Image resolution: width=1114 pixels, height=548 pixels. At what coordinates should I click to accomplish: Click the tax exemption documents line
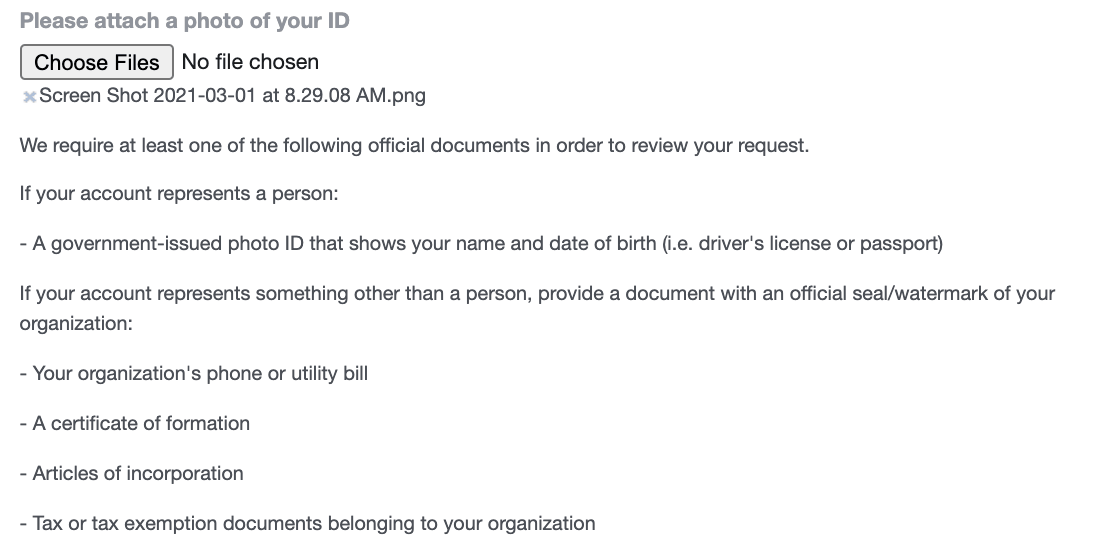pyautogui.click(x=308, y=523)
